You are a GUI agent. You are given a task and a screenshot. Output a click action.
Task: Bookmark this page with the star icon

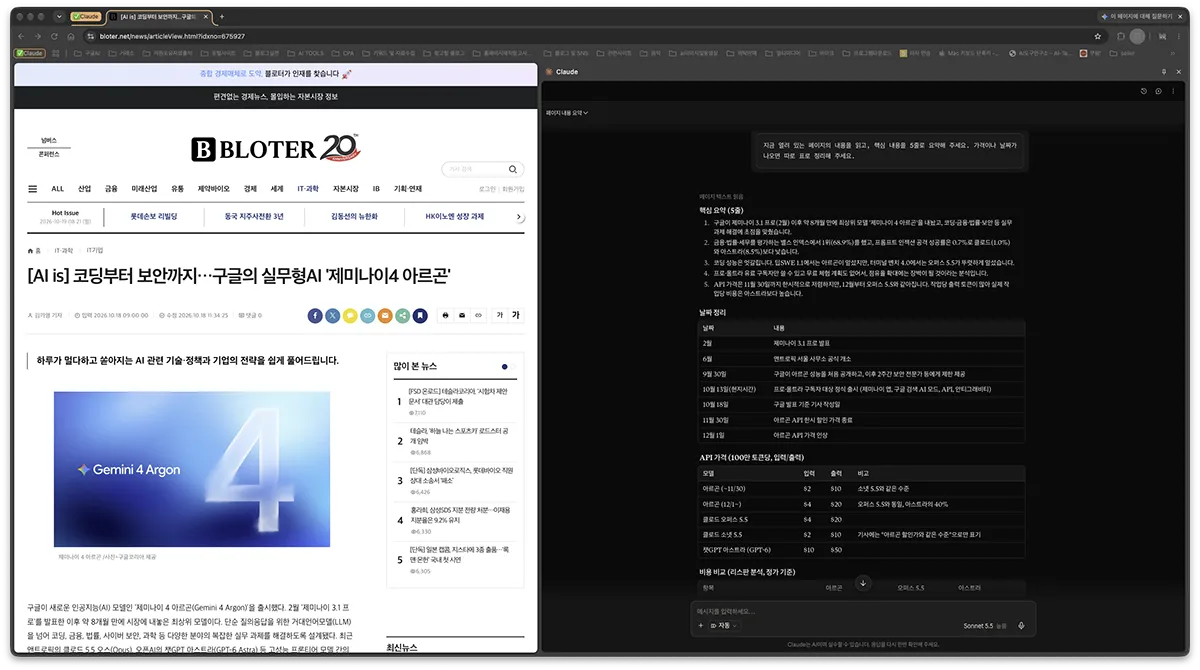[1097, 36]
